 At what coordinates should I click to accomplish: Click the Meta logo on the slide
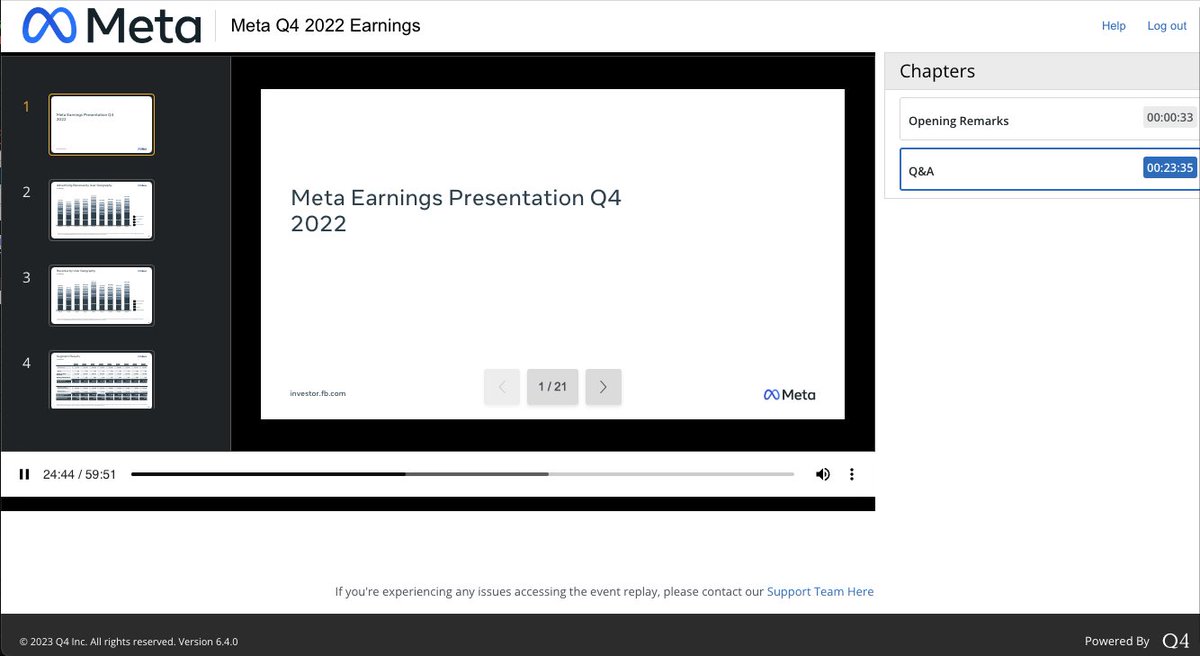[790, 395]
